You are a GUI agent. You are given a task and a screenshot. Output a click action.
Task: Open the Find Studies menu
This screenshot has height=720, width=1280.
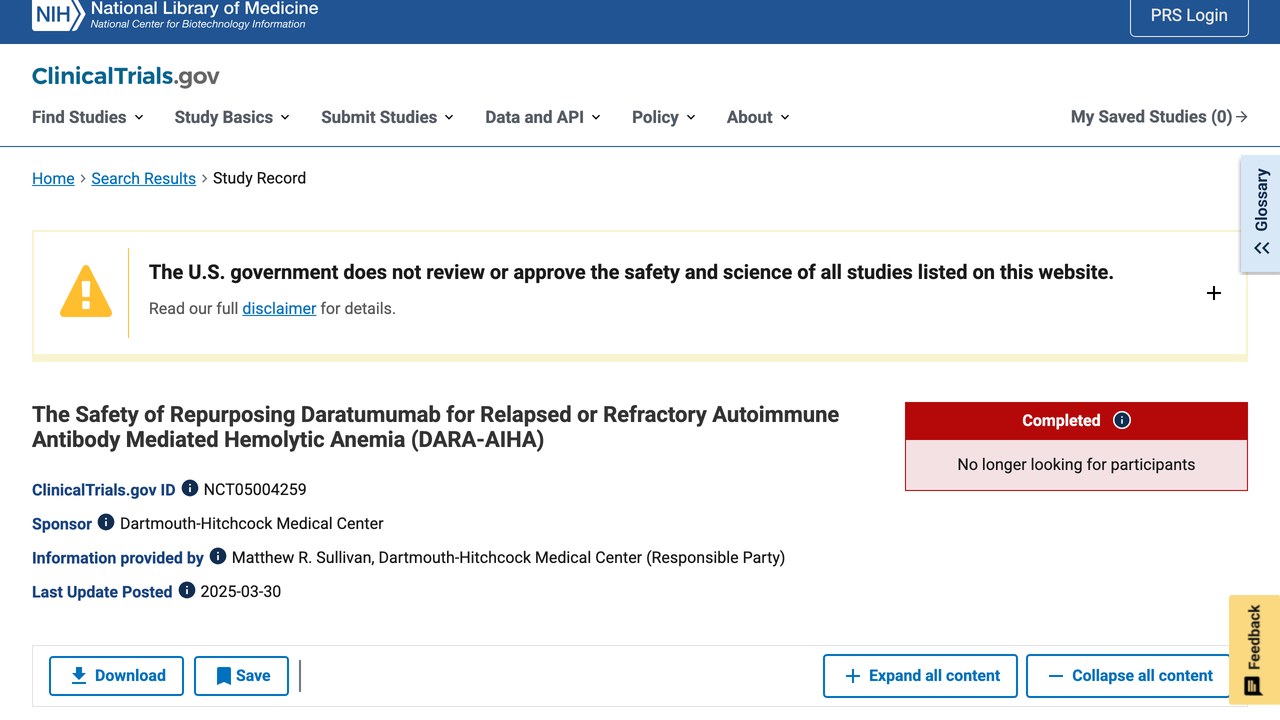[88, 117]
